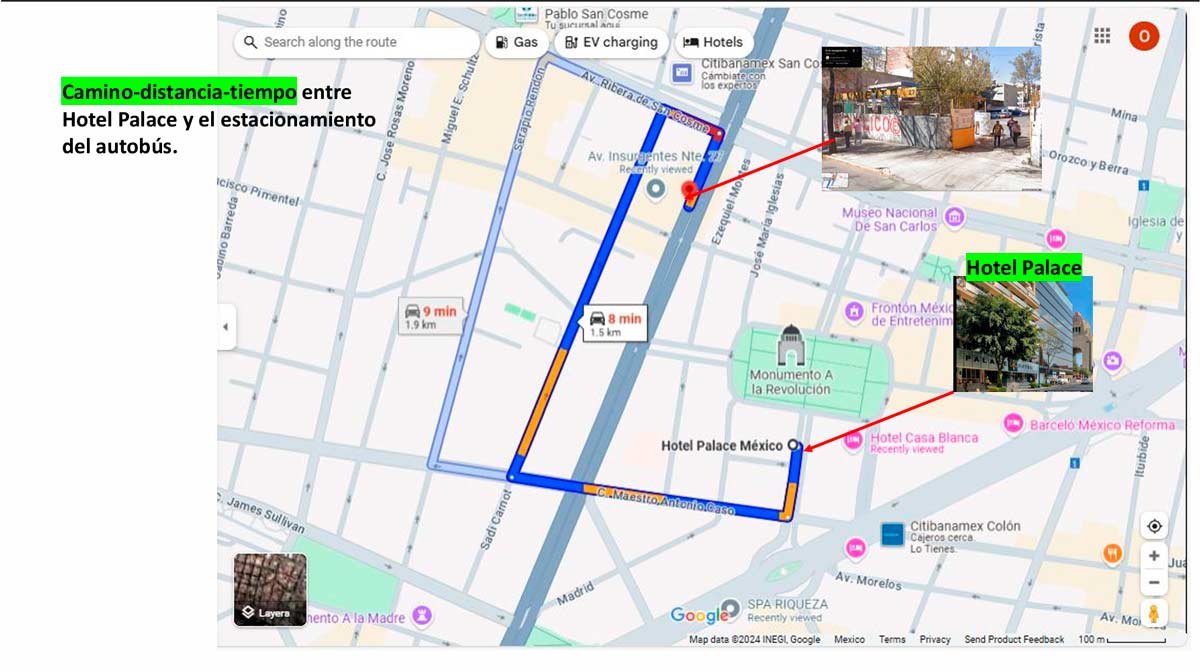Zoom in with the plus button

(1154, 556)
